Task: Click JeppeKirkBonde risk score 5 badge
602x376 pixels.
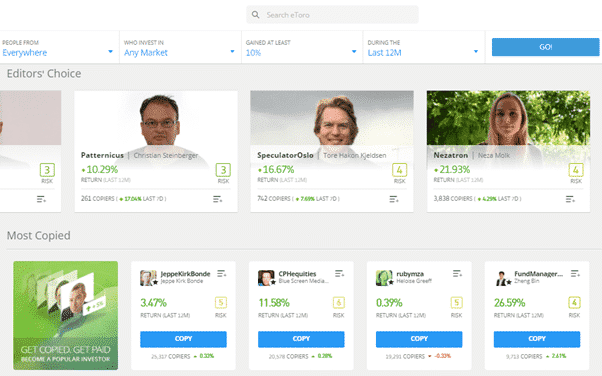Action: (221, 303)
